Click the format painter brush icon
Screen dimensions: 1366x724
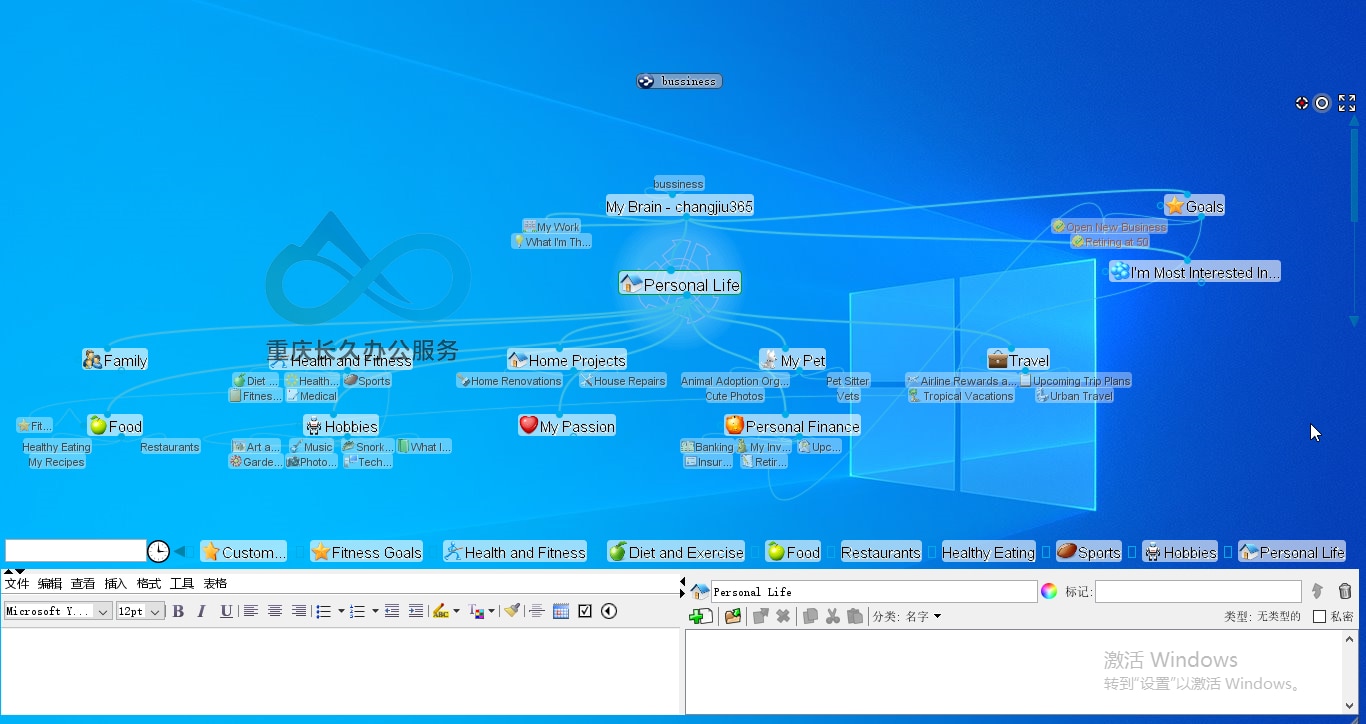coord(512,611)
